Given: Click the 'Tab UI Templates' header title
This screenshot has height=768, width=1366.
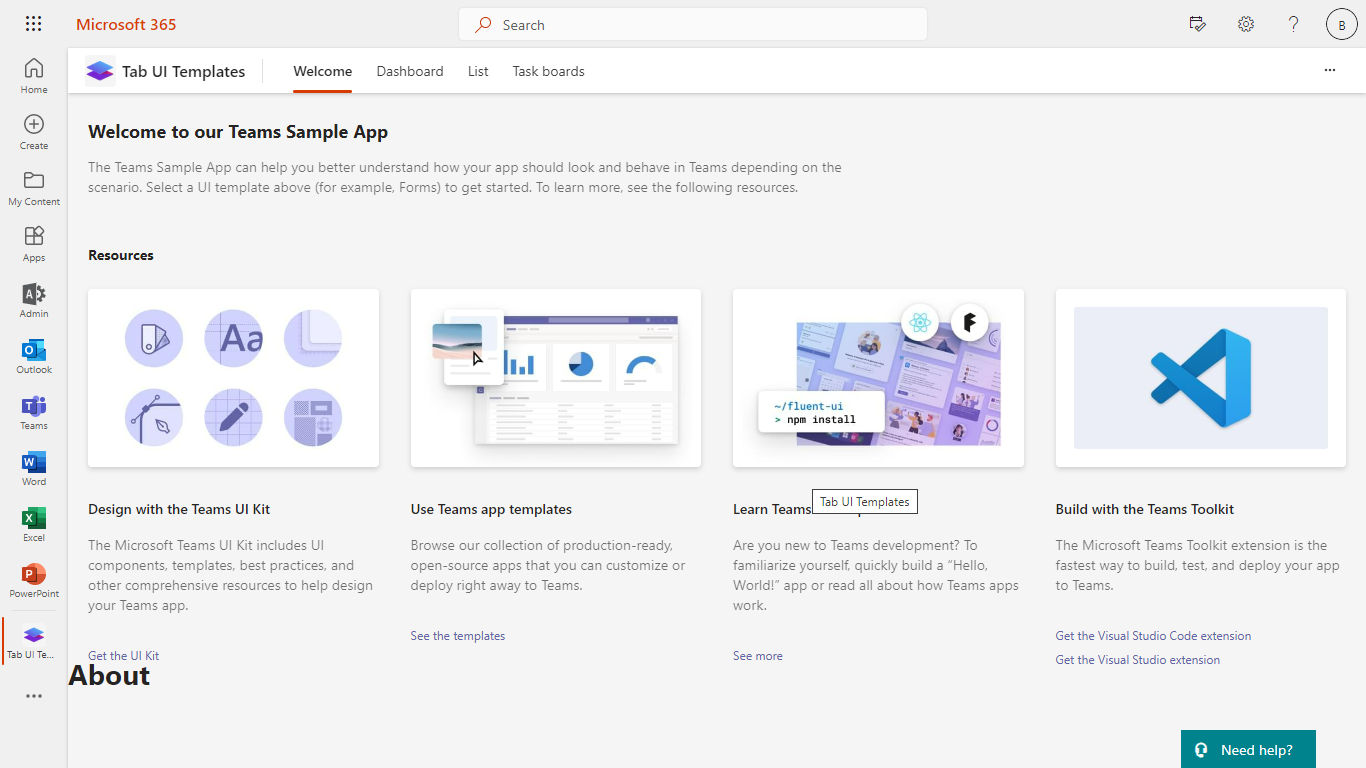Looking at the screenshot, I should tap(184, 71).
